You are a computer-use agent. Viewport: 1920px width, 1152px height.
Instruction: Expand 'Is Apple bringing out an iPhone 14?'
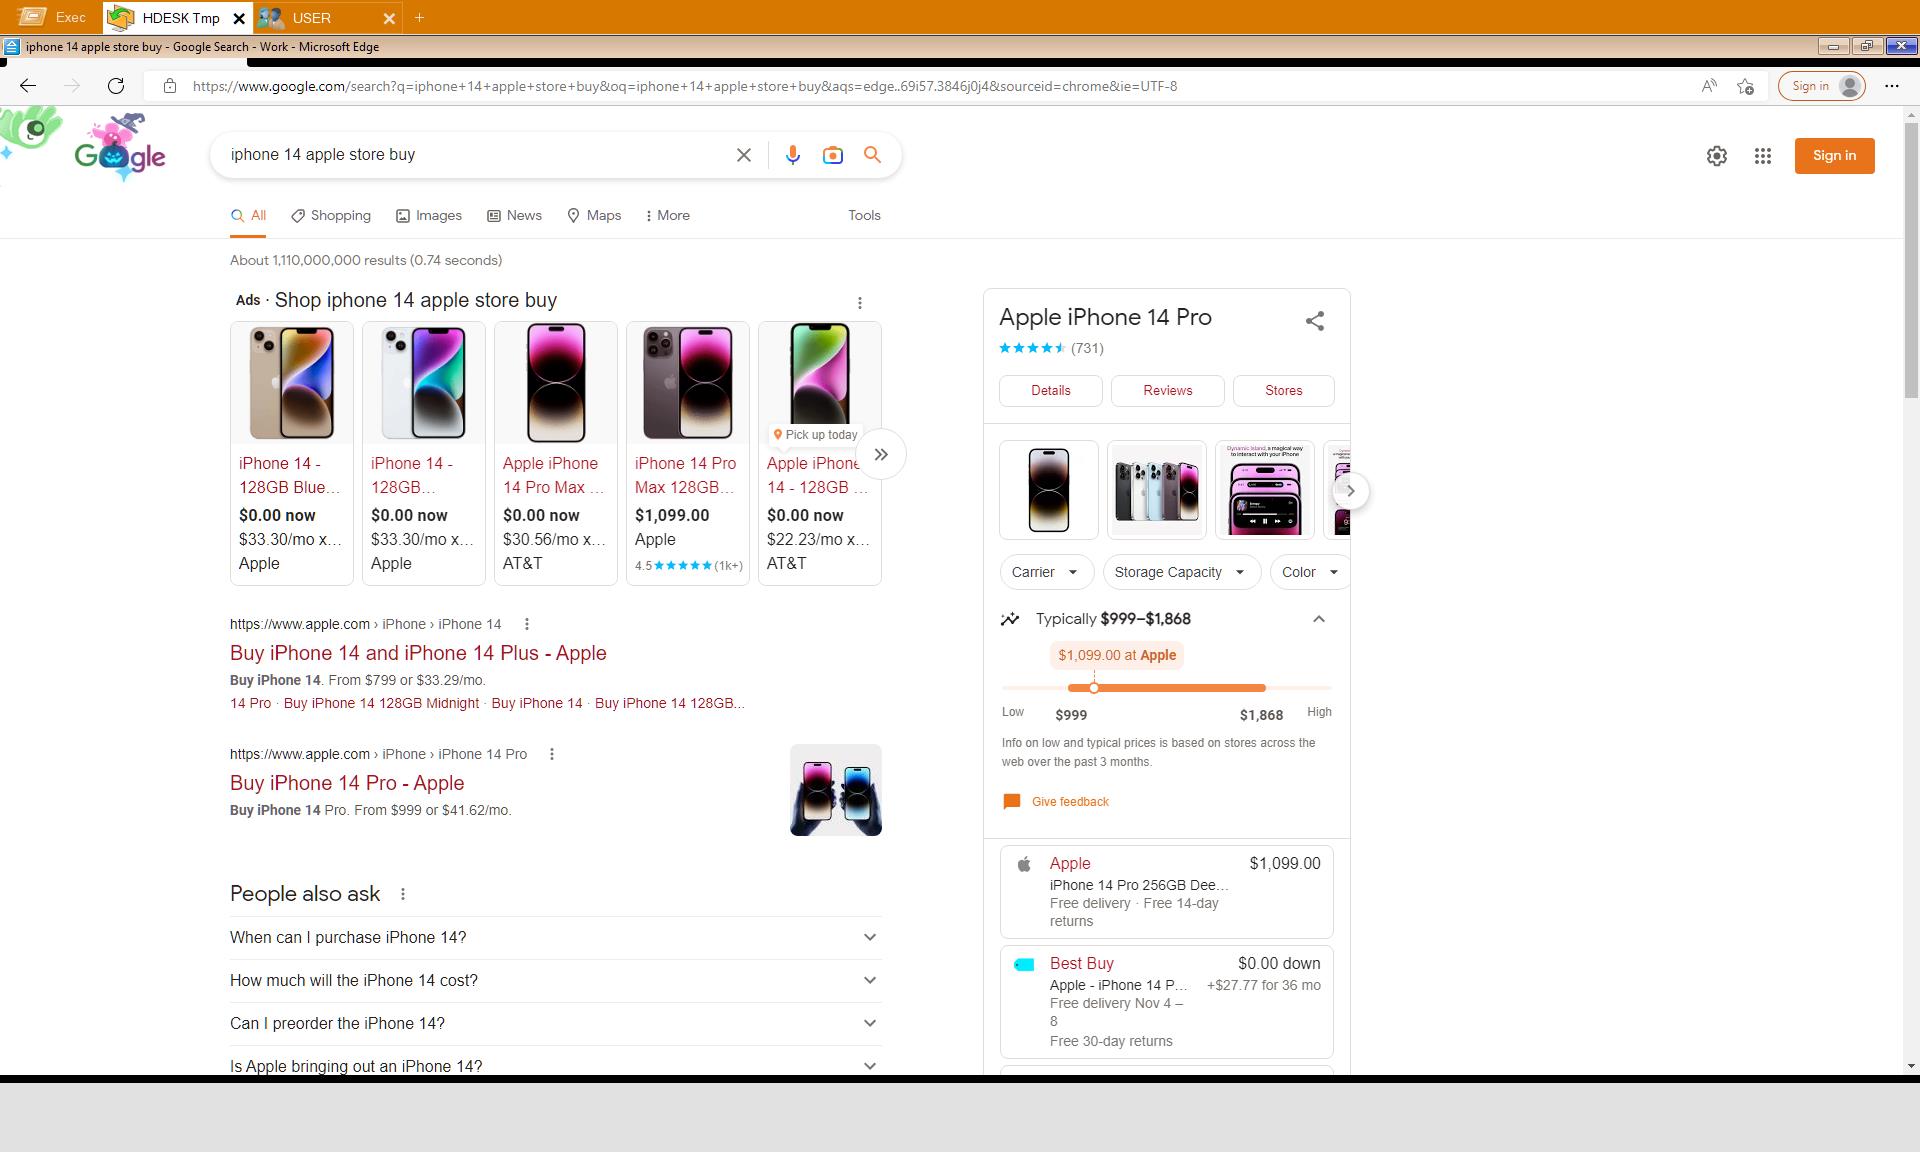pos(556,1064)
